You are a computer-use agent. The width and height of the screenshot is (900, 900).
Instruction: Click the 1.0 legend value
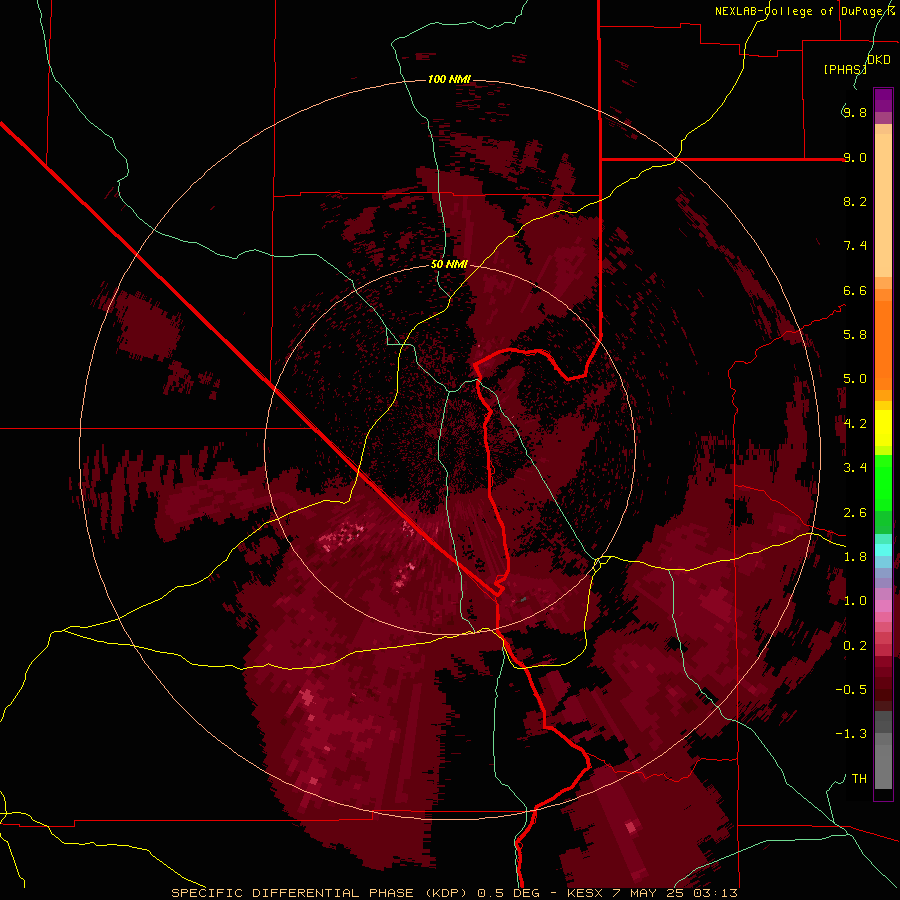(855, 601)
